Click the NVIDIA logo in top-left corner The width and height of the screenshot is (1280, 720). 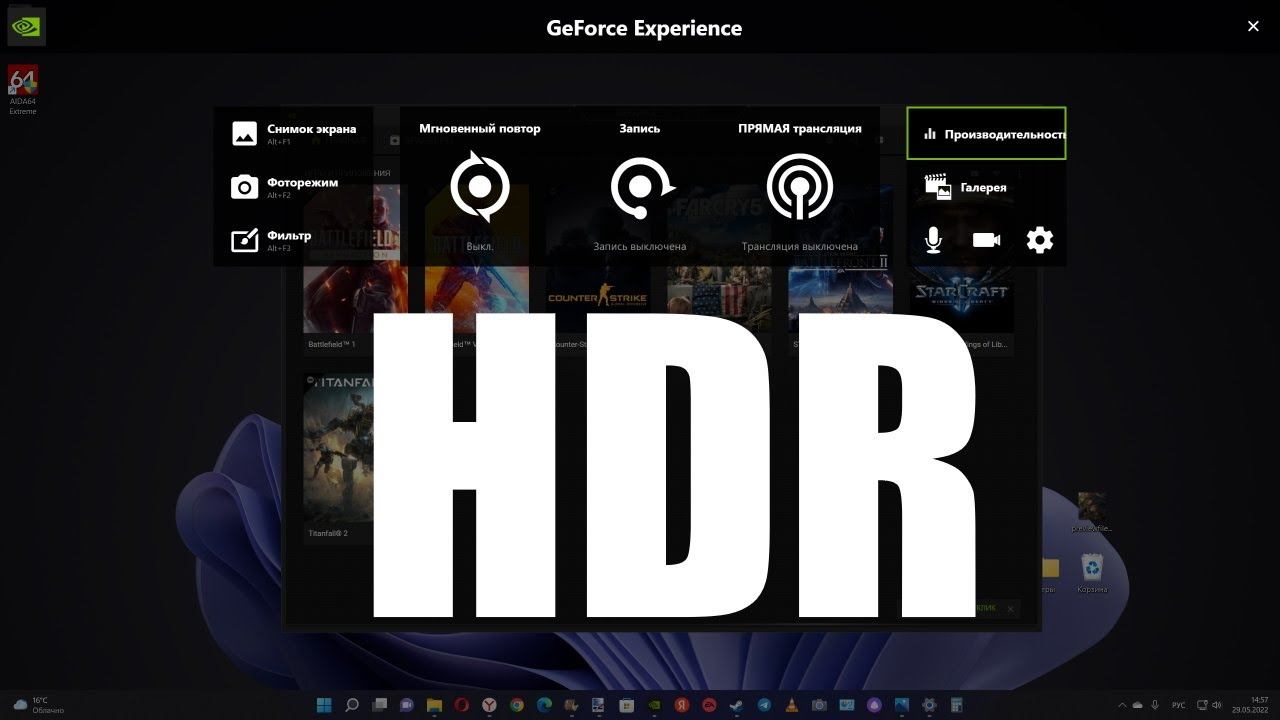(x=26, y=27)
